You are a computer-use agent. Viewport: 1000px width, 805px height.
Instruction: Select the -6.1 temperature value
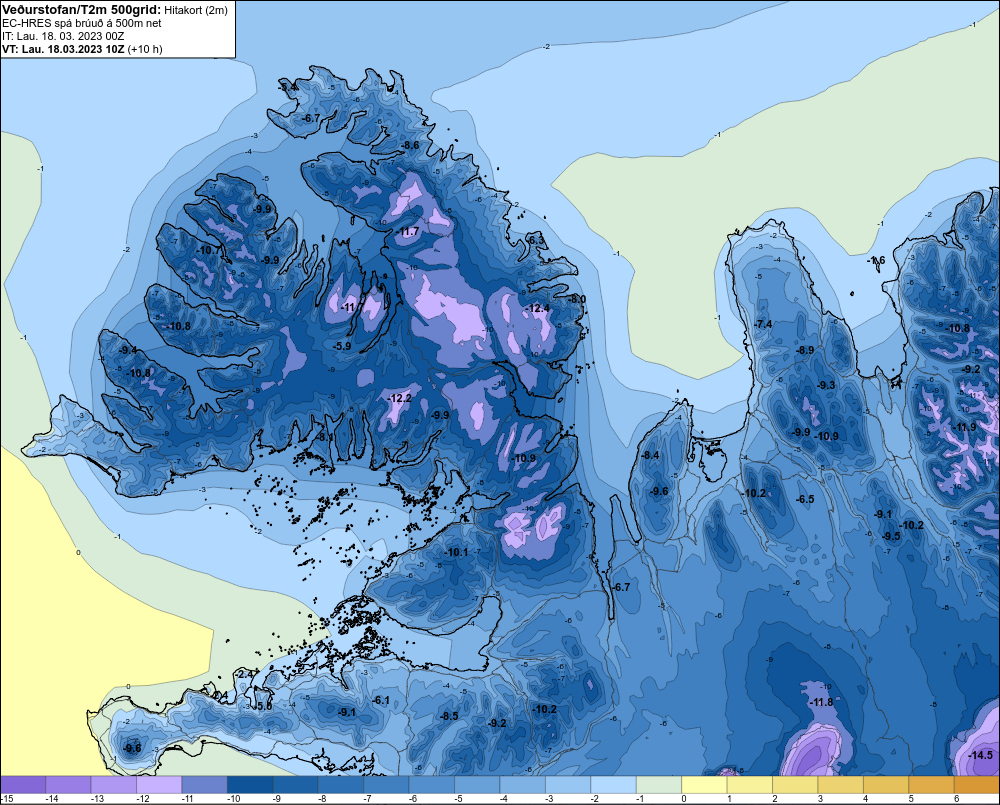(380, 700)
